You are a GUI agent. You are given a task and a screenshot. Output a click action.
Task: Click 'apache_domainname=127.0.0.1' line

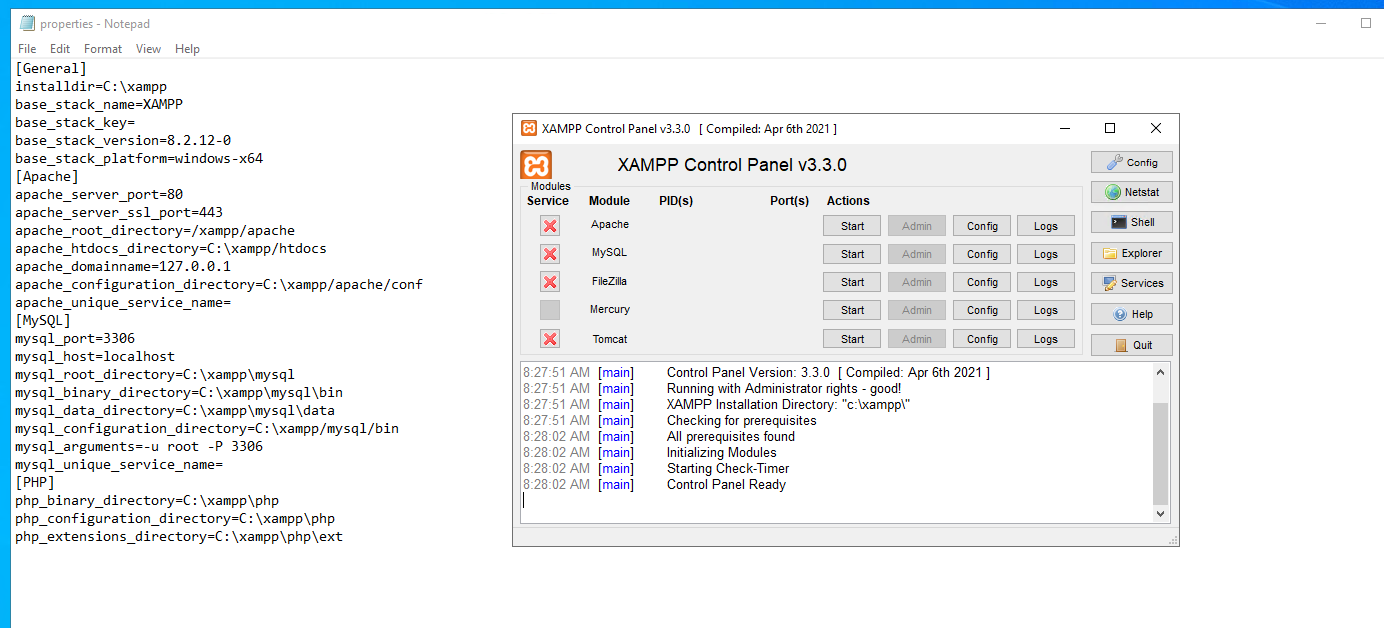coord(123,267)
